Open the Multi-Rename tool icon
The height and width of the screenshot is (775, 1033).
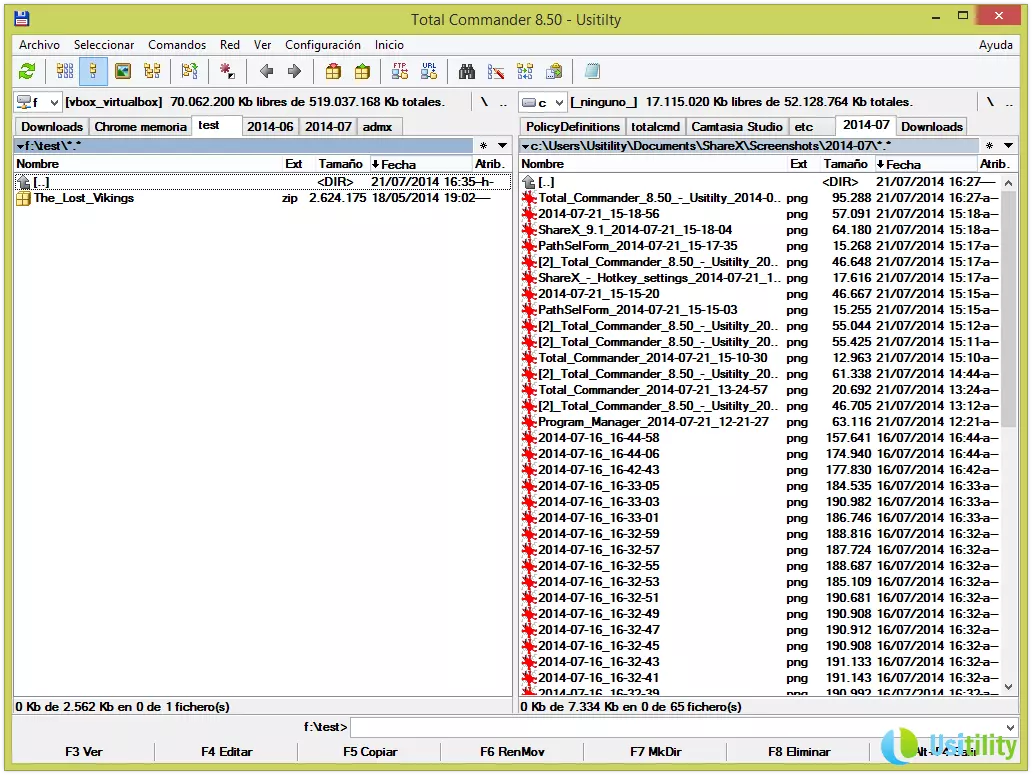pyautogui.click(x=495, y=71)
